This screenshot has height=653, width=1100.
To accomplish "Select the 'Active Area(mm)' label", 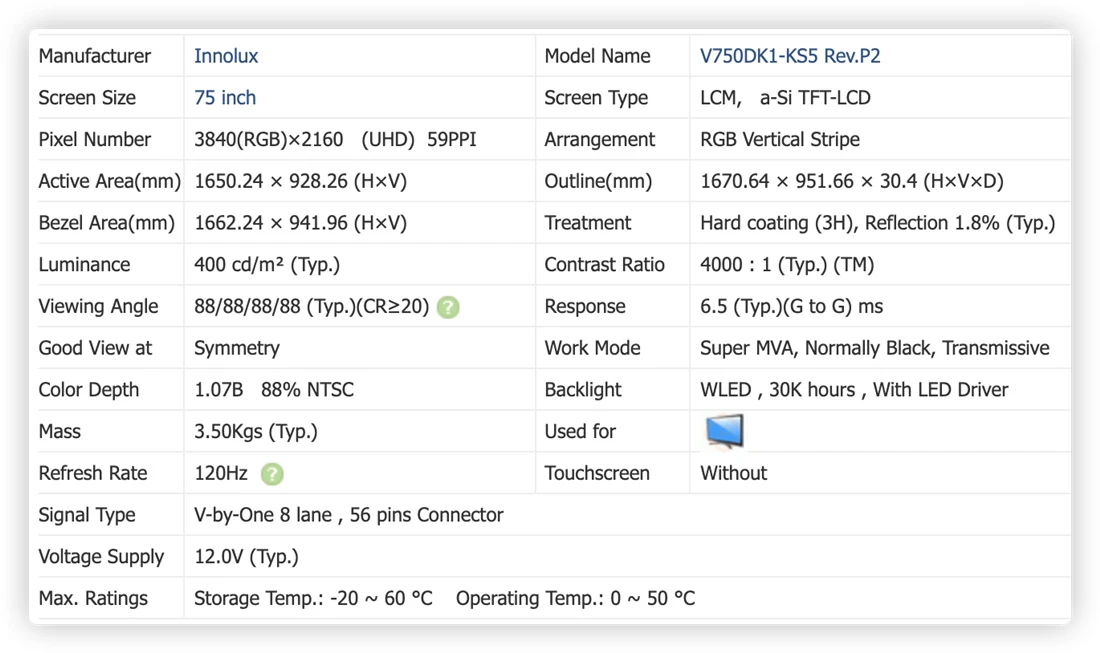I will [109, 181].
